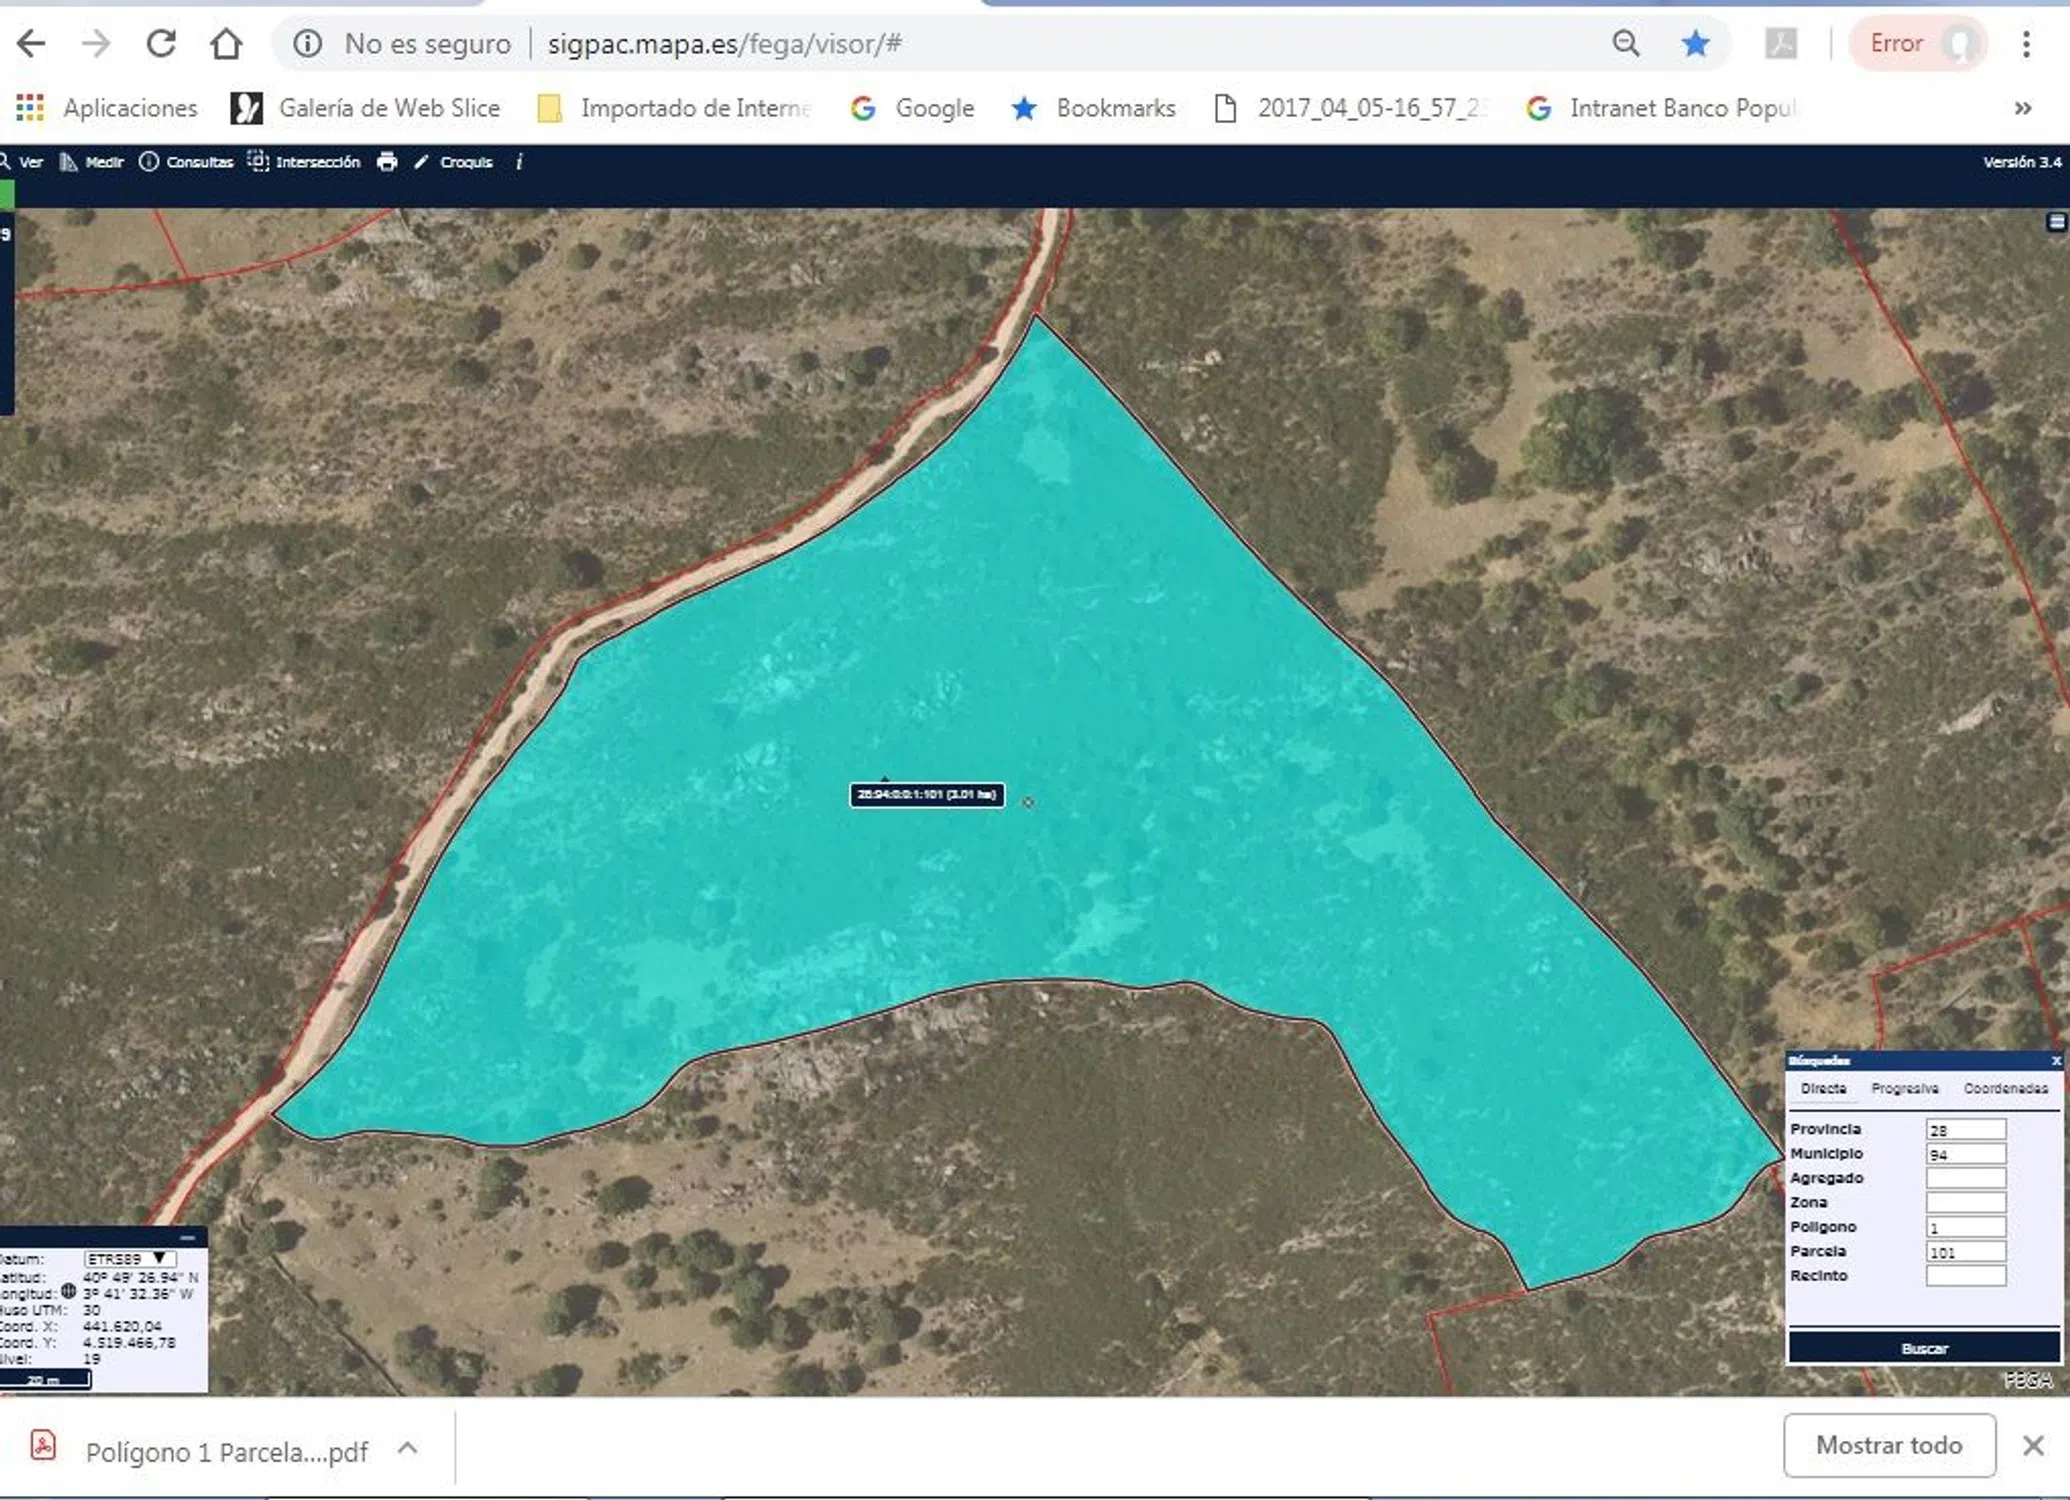This screenshot has height=1500, width=2070.
Task: Expand the ETRS89 datum dropdown
Action: (x=130, y=1259)
